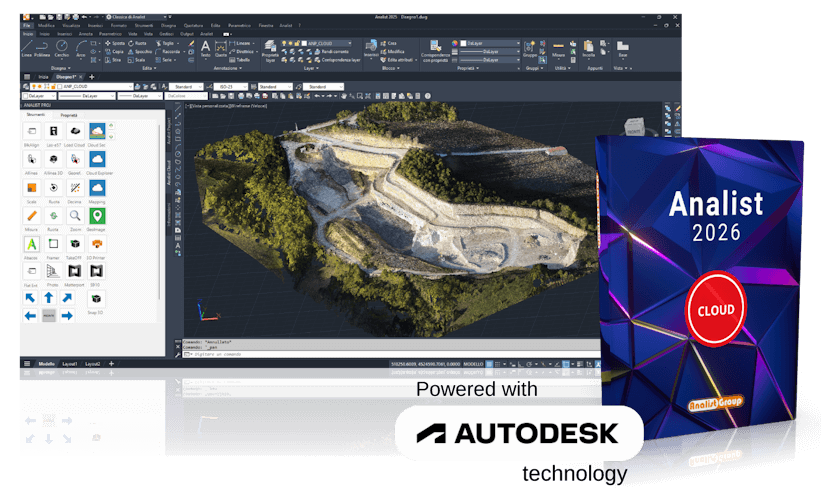Image resolution: width=821 pixels, height=500 pixels.
Task: Click the Testo text tool
Action: pos(206,48)
